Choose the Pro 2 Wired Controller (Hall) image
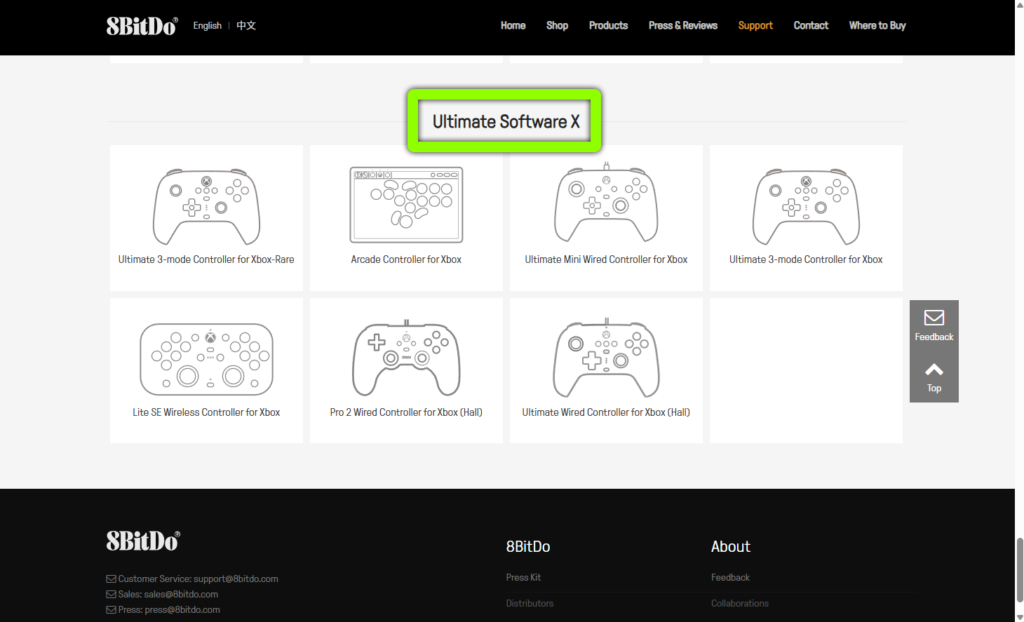Screen dimensions: 1024x622 tap(406, 357)
